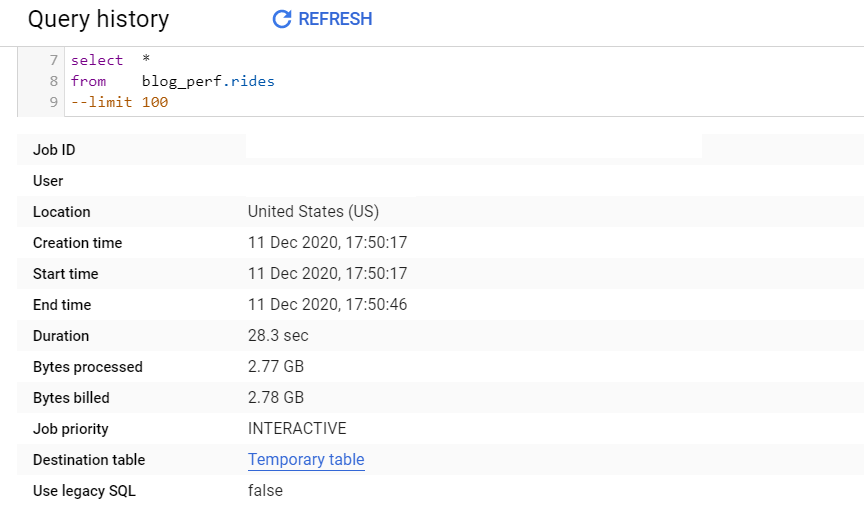Viewport: 864px width, 522px height.
Task: Click the blank Job ID value field
Action: (474, 148)
